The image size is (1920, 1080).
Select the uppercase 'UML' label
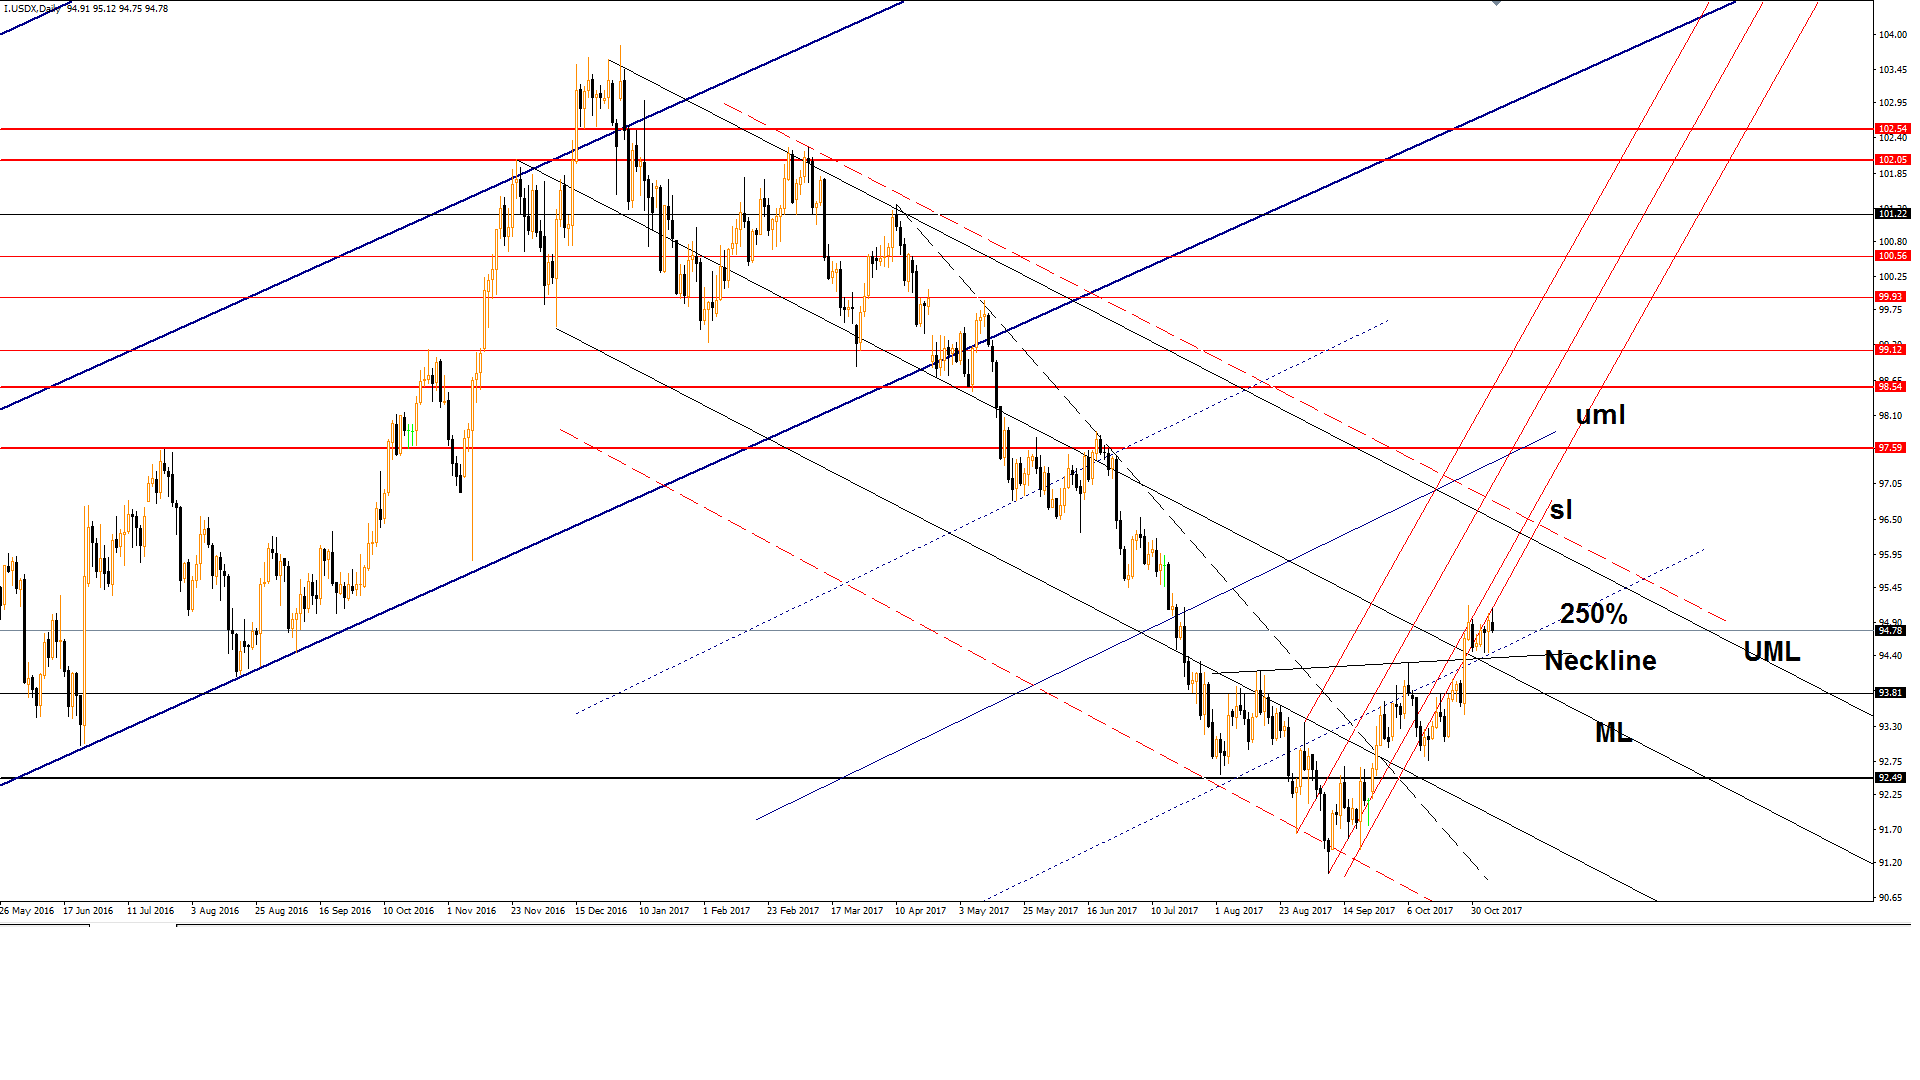click(x=1771, y=652)
